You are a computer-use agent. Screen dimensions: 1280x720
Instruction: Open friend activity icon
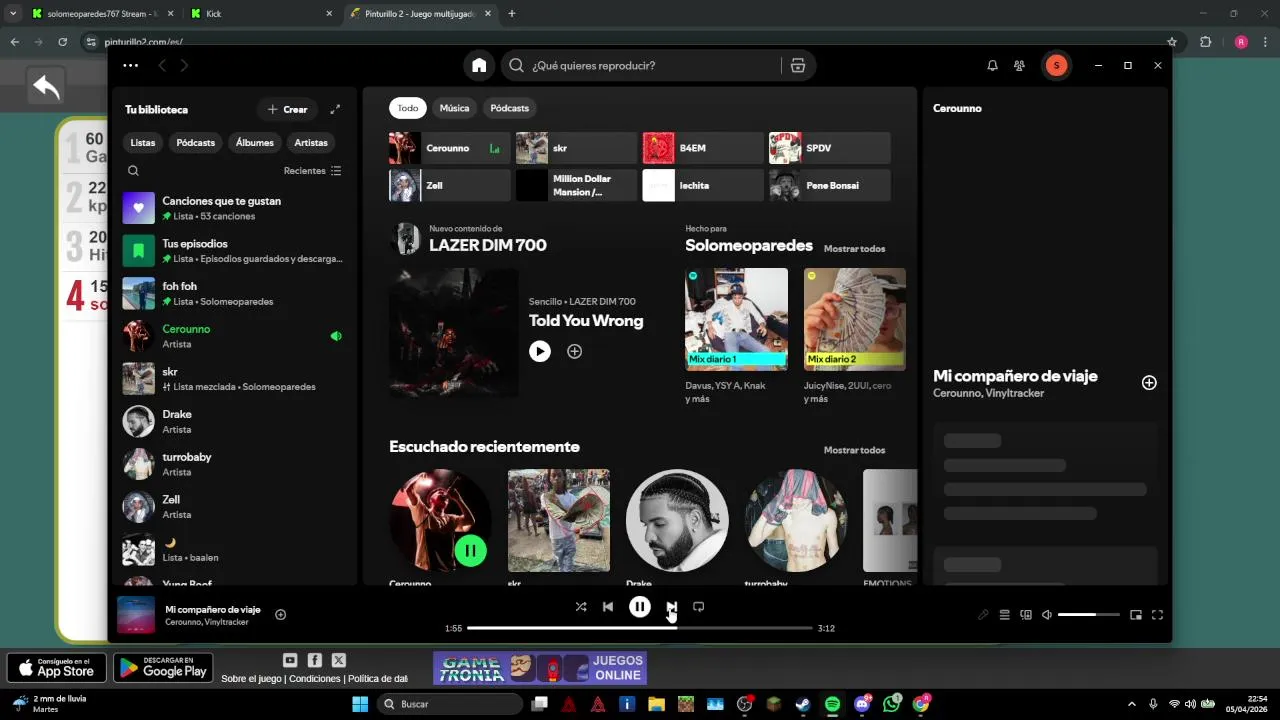(1019, 65)
